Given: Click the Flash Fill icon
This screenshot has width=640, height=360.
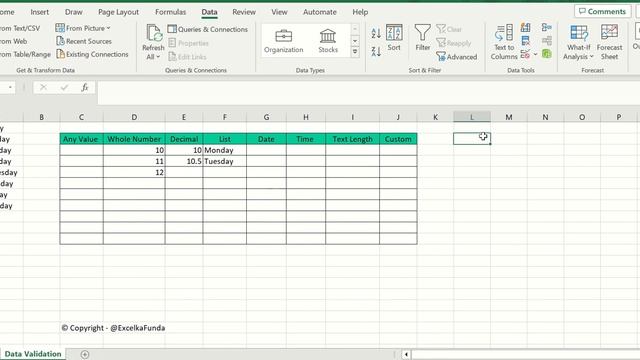Looking at the screenshot, I should (525, 28).
